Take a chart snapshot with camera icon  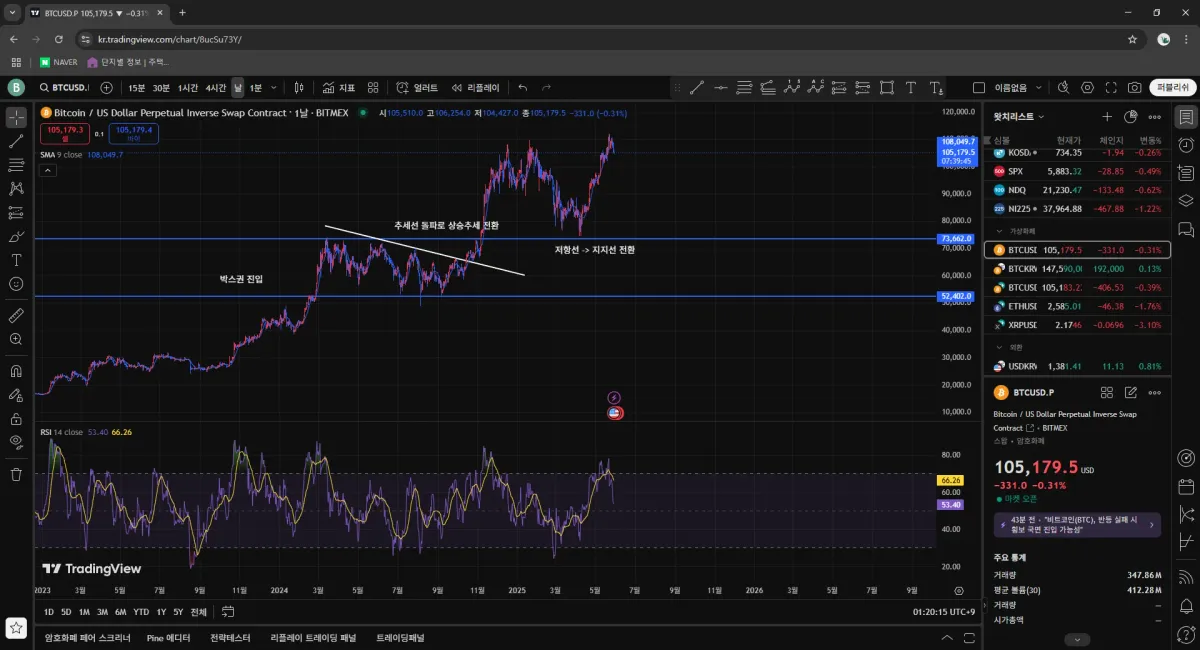pyautogui.click(x=1135, y=87)
